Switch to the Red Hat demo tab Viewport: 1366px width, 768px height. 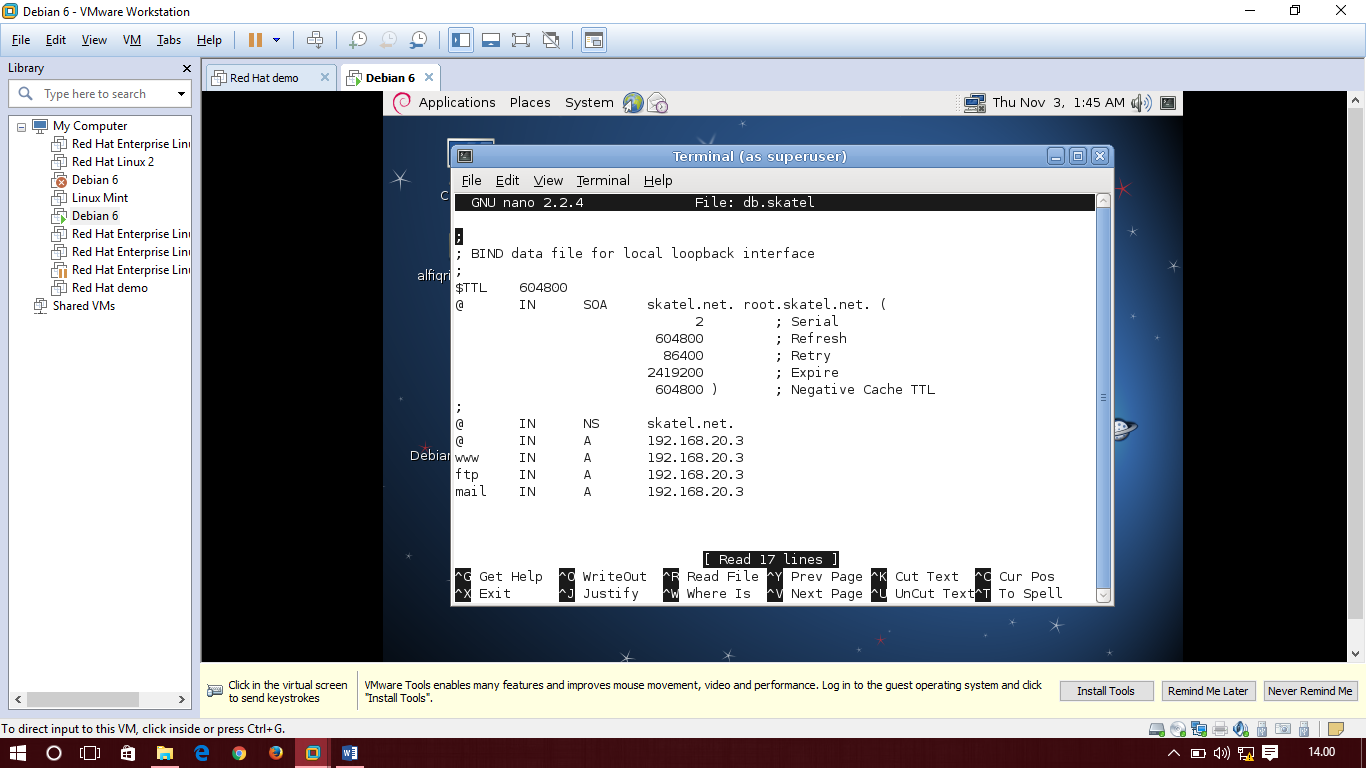tap(266, 75)
